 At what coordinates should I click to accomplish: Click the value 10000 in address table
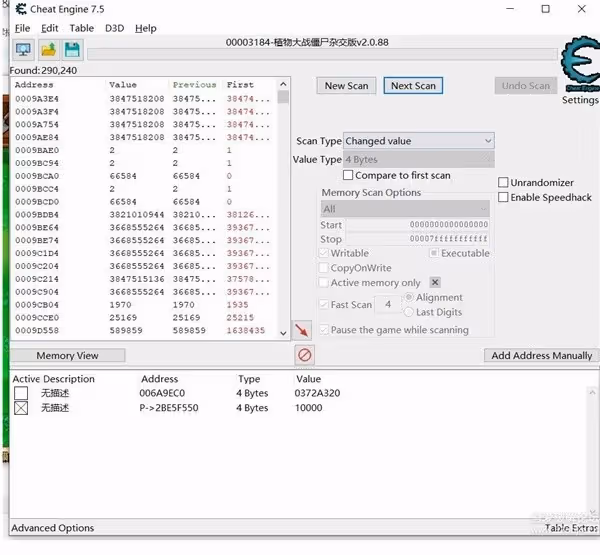(308, 408)
